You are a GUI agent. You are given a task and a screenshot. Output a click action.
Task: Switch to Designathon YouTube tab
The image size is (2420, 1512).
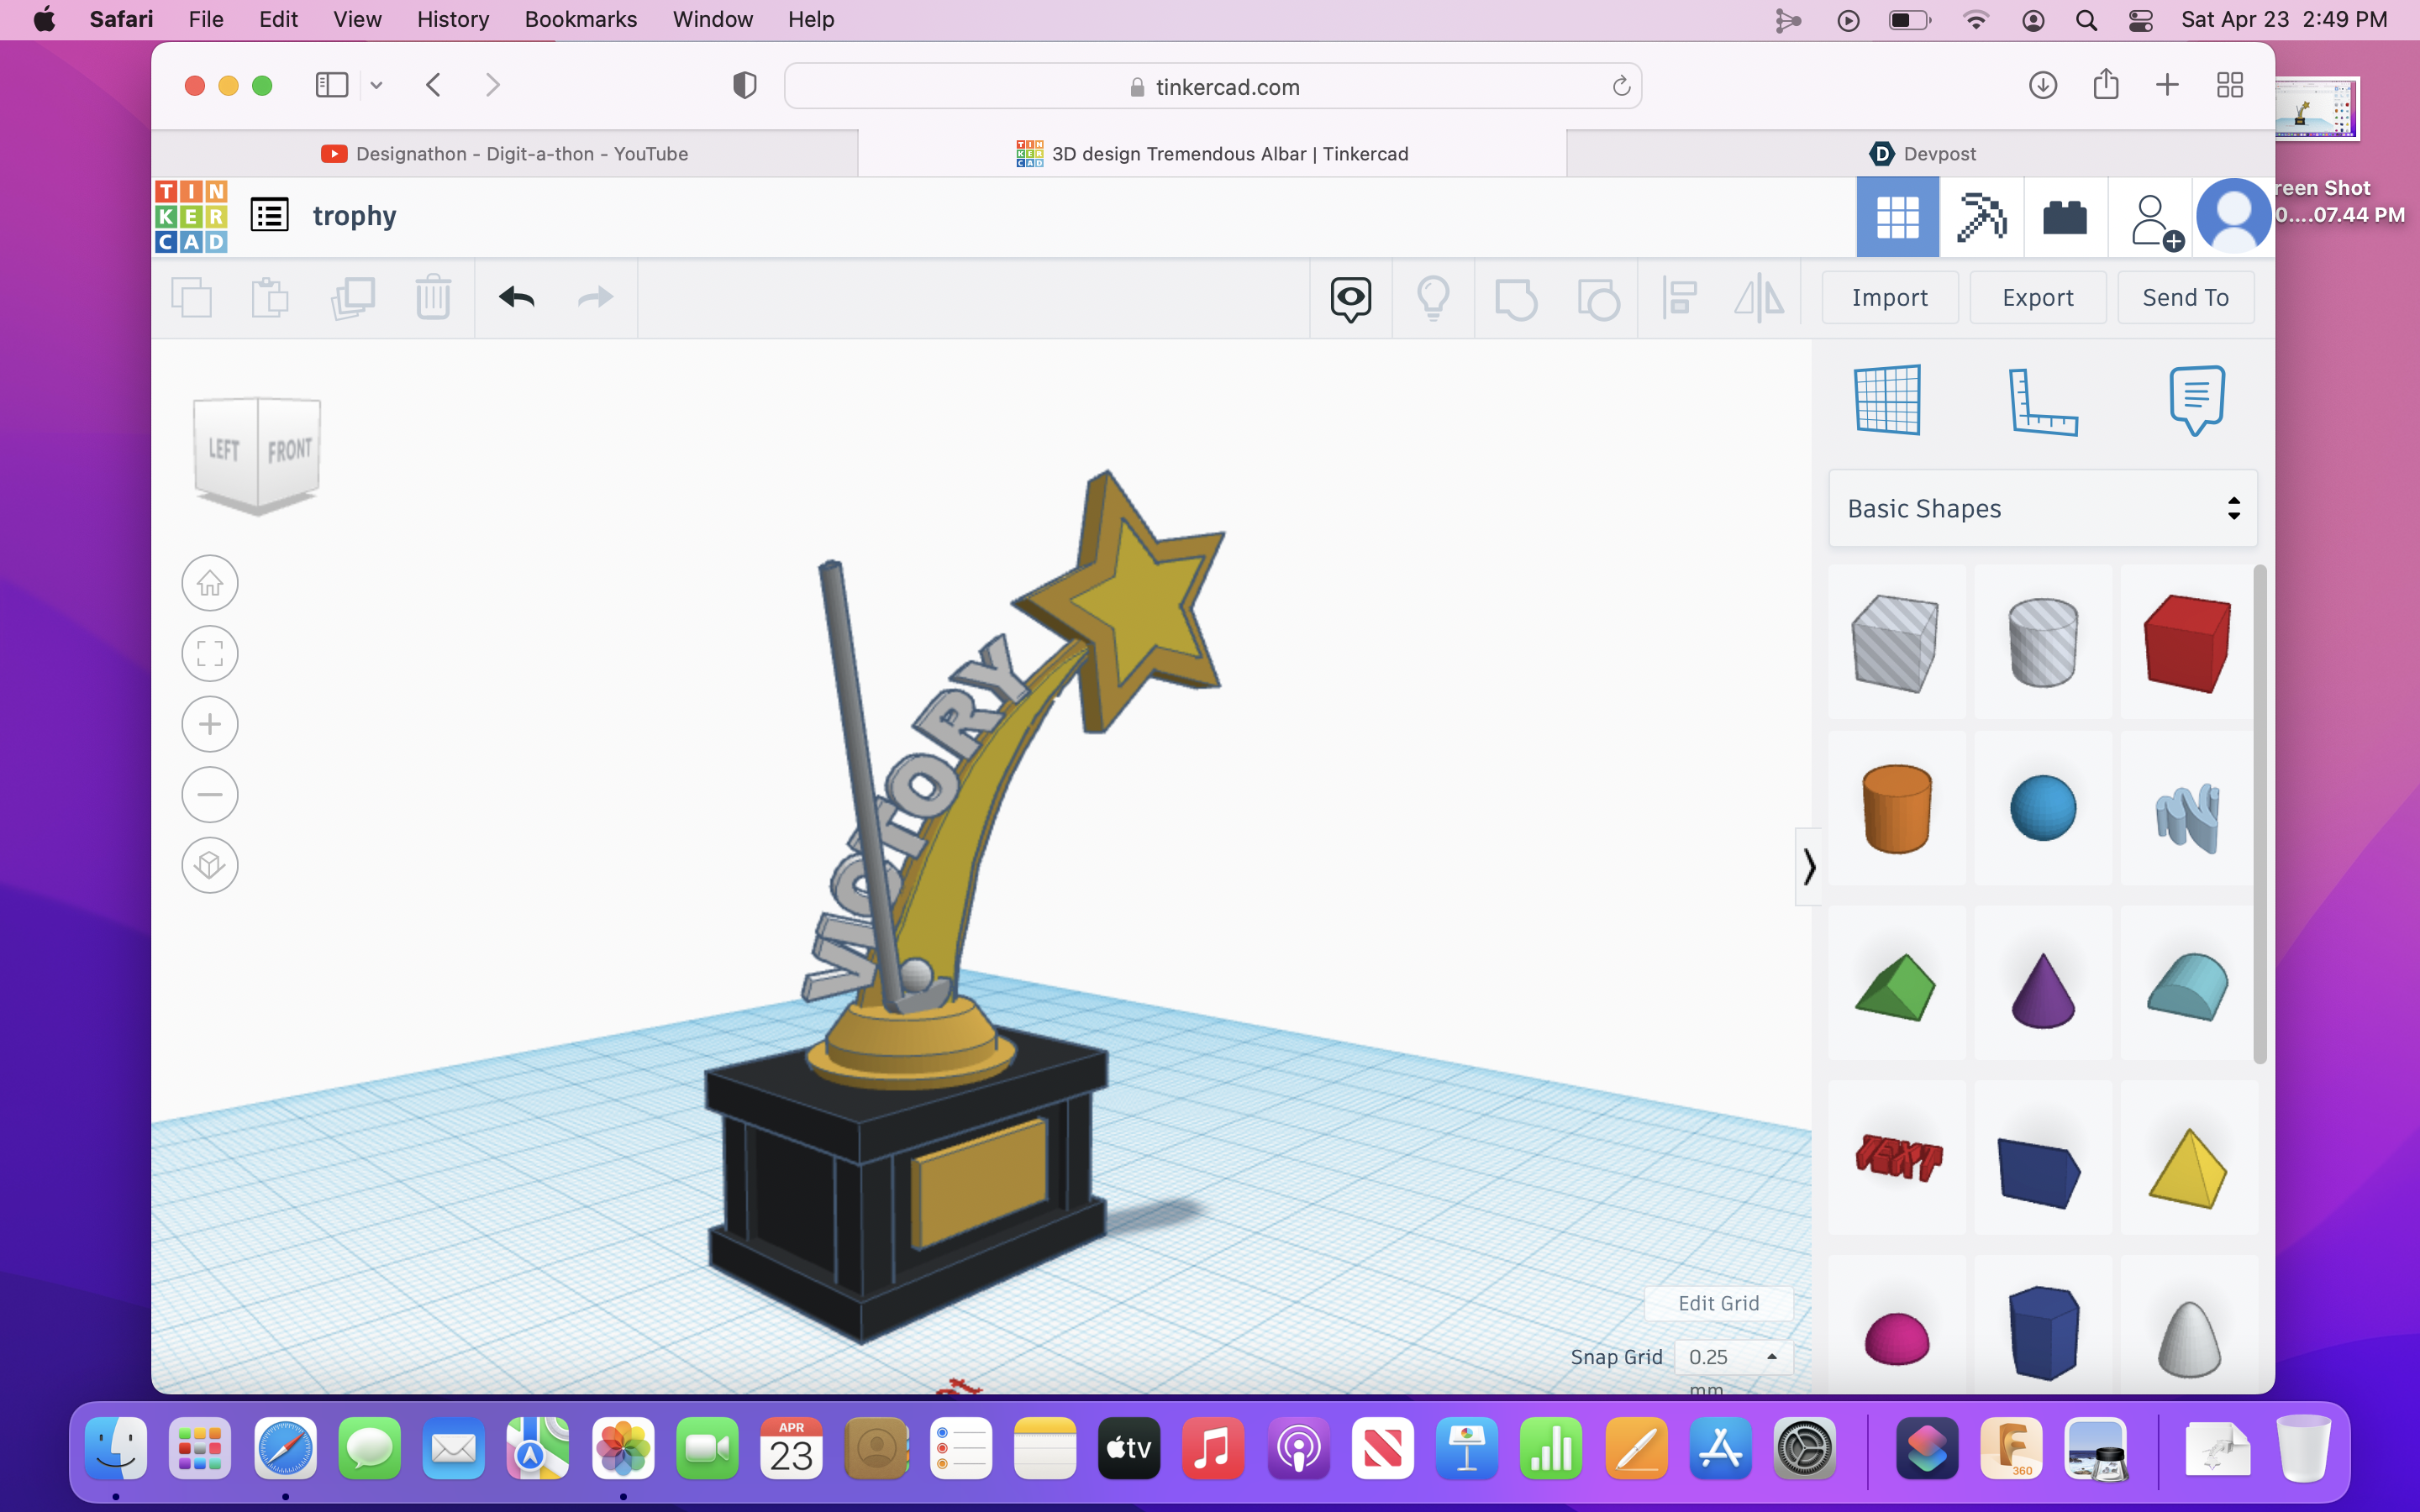click(x=505, y=154)
